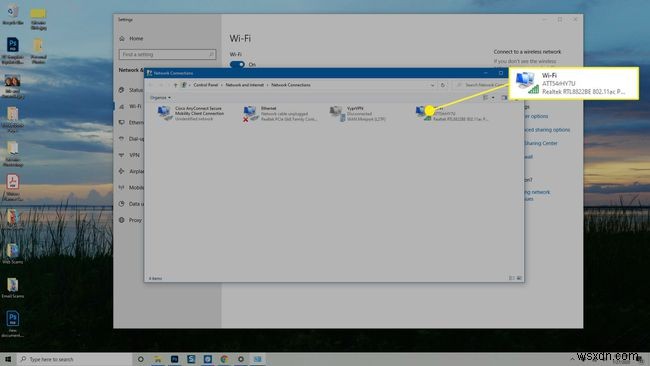This screenshot has height=366, width=650.
Task: Minimize the Network Connections window
Action: [486, 73]
